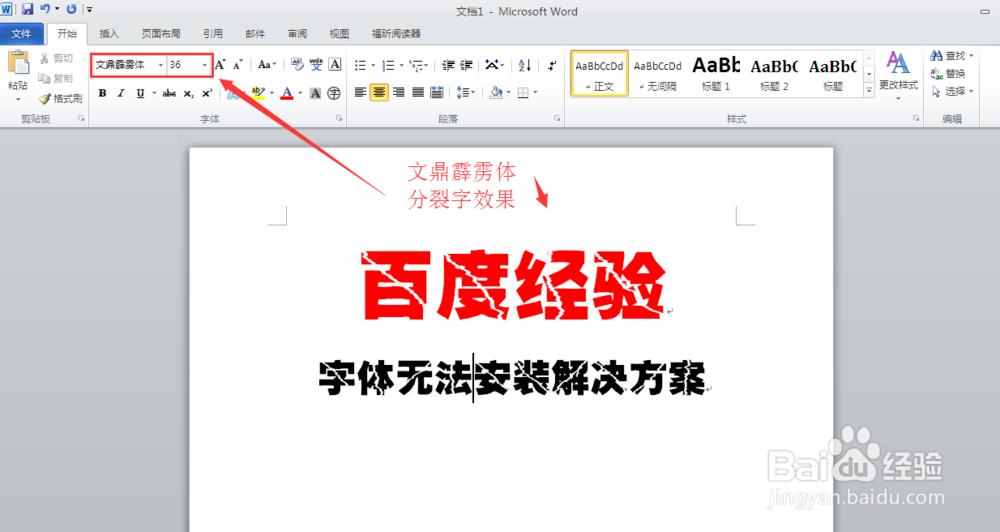The width and height of the screenshot is (1000, 532).
Task: Toggle Show/Hide paragraph marks
Action: (x=552, y=65)
